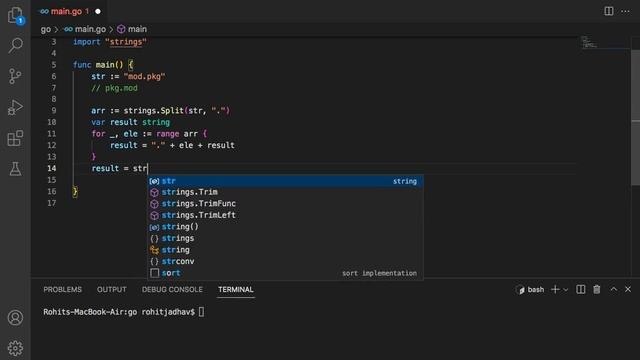This screenshot has width=640, height=360.
Task: Switch to the DEBUG CONSOLE tab
Action: coord(172,289)
